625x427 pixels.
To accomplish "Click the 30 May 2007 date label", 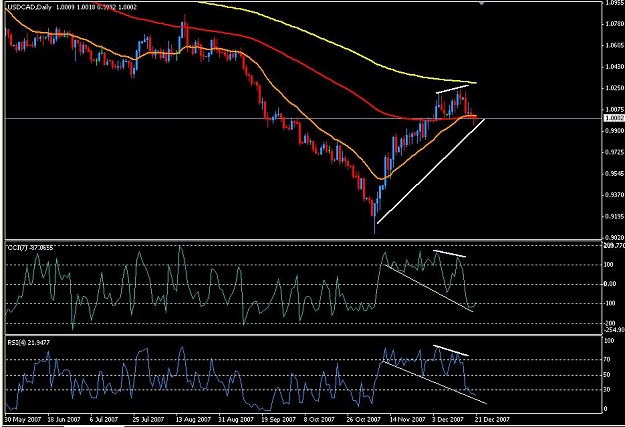I will point(23,419).
